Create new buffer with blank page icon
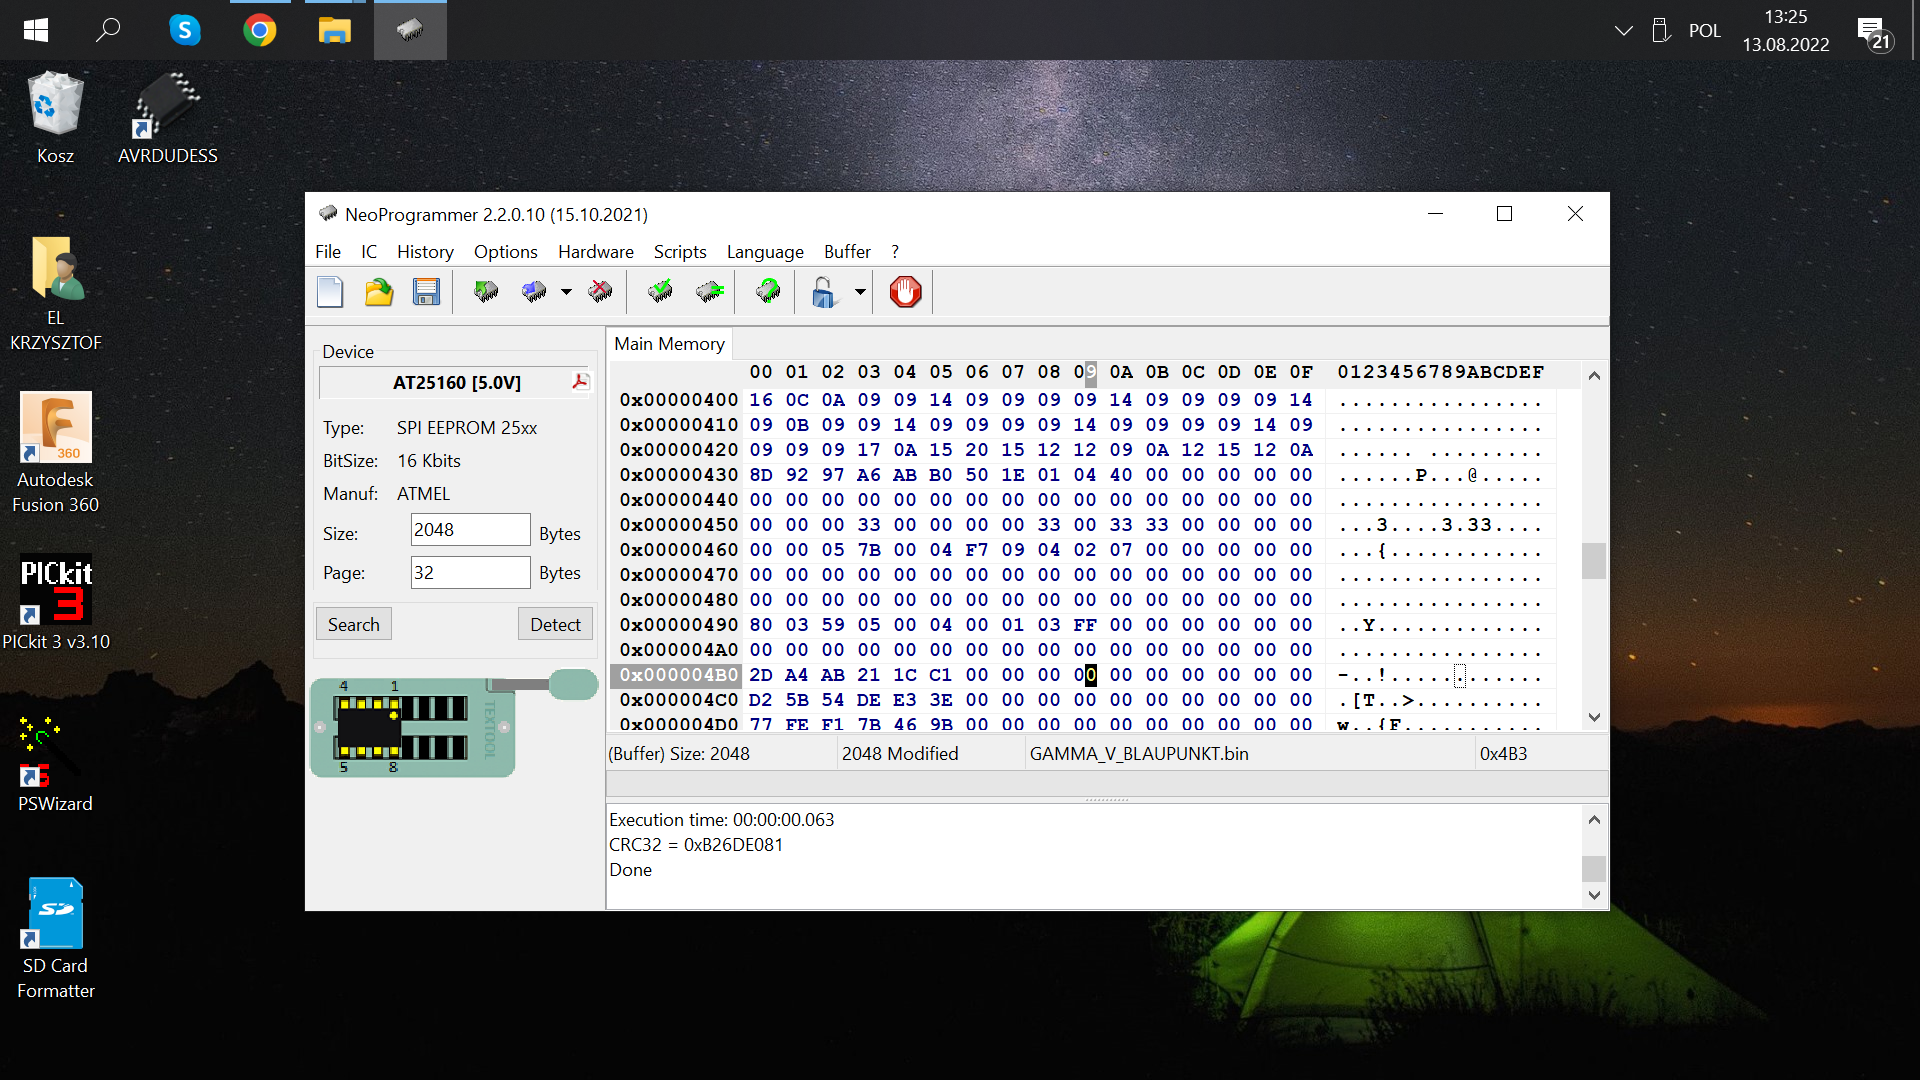This screenshot has width=1920, height=1080. (330, 292)
